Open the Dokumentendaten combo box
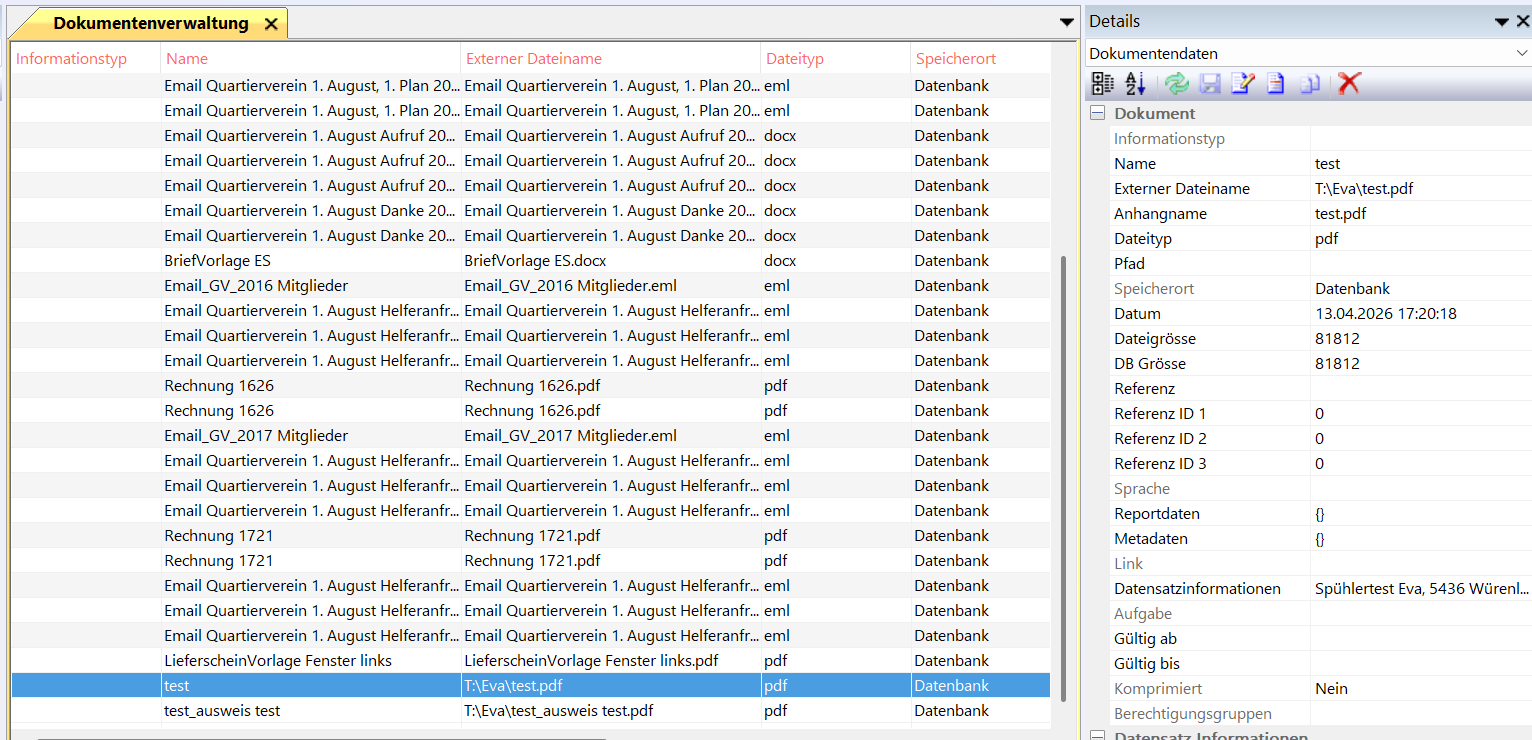Screen dimensions: 1532x740 coord(1308,53)
